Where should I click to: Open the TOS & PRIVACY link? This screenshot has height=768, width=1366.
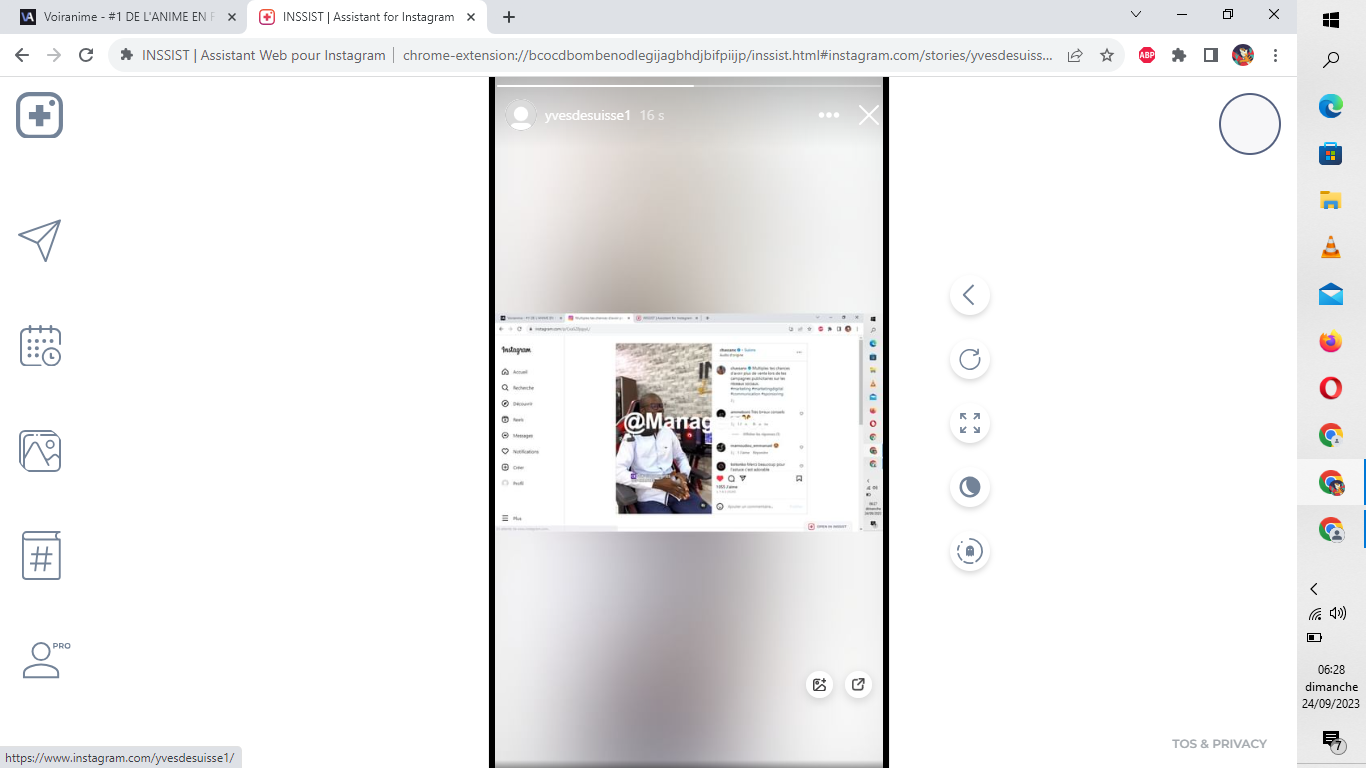(x=1219, y=743)
